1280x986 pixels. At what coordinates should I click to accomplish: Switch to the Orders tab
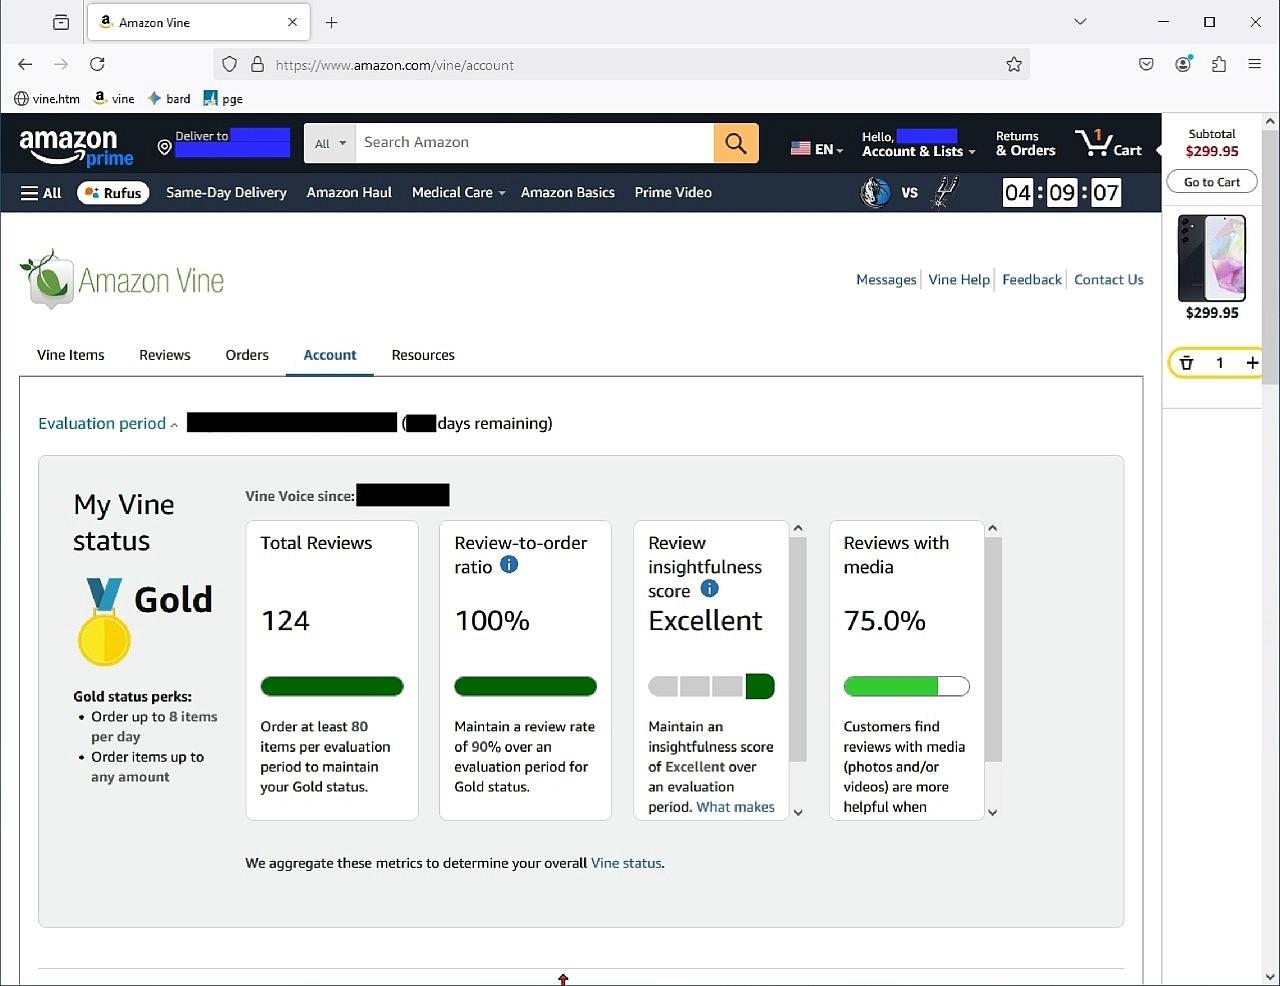[x=247, y=355]
